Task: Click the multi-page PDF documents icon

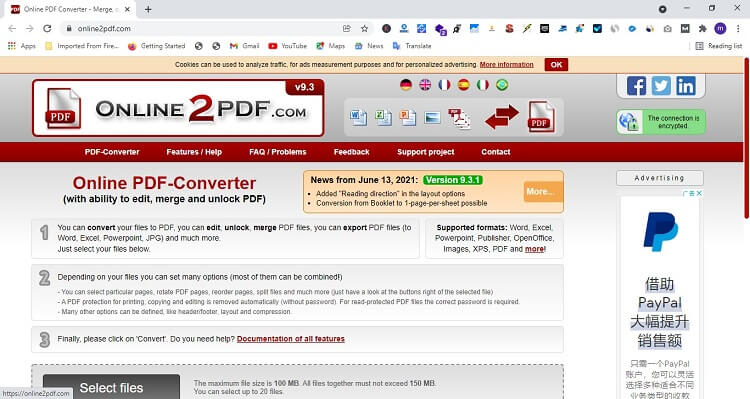Action: [459, 118]
